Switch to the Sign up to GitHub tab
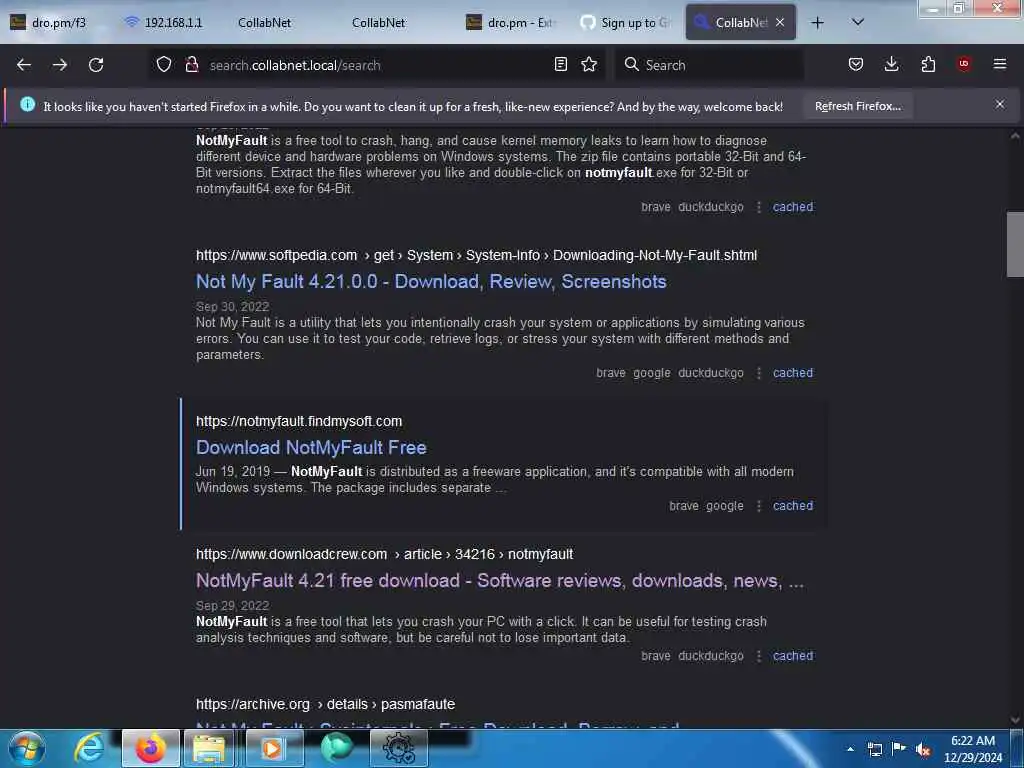1024x768 pixels. [626, 22]
